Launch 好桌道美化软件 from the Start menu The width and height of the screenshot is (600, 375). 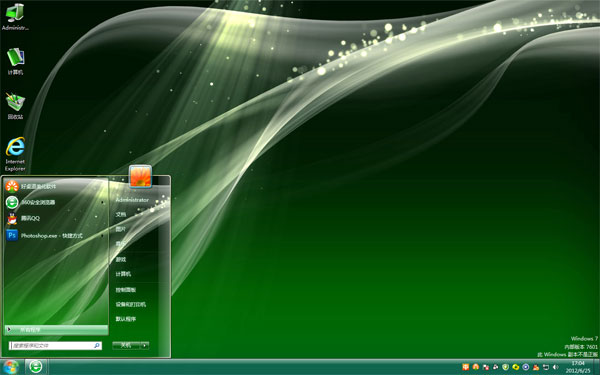(x=56, y=186)
